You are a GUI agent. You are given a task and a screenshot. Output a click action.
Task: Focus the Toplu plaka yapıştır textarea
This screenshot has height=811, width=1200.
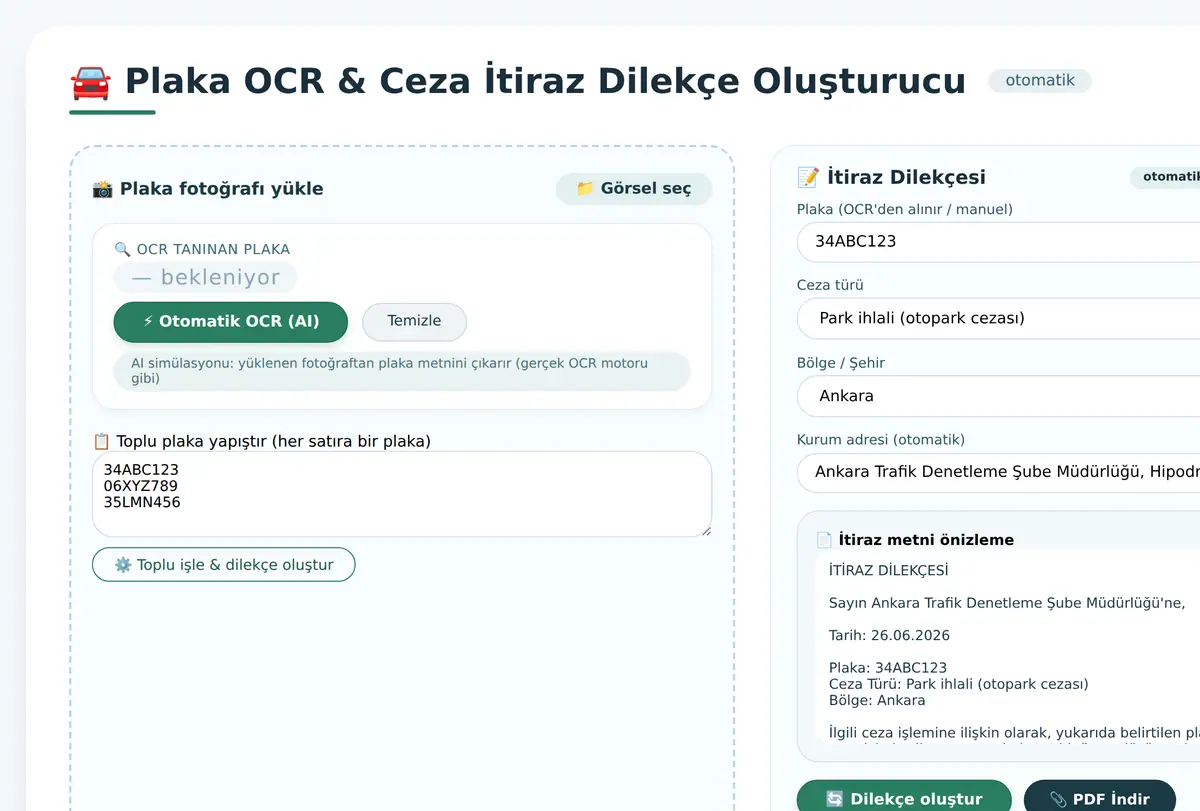(x=402, y=494)
